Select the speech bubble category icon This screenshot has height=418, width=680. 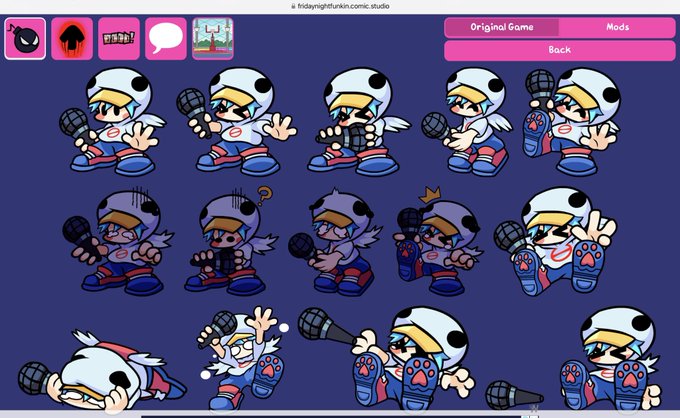(x=166, y=39)
